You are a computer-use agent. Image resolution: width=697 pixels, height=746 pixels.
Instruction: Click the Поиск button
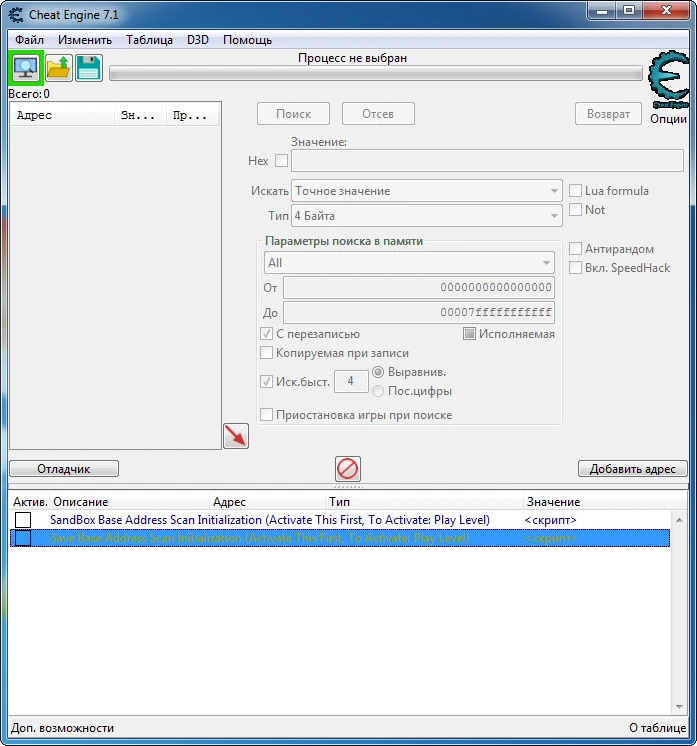click(294, 114)
